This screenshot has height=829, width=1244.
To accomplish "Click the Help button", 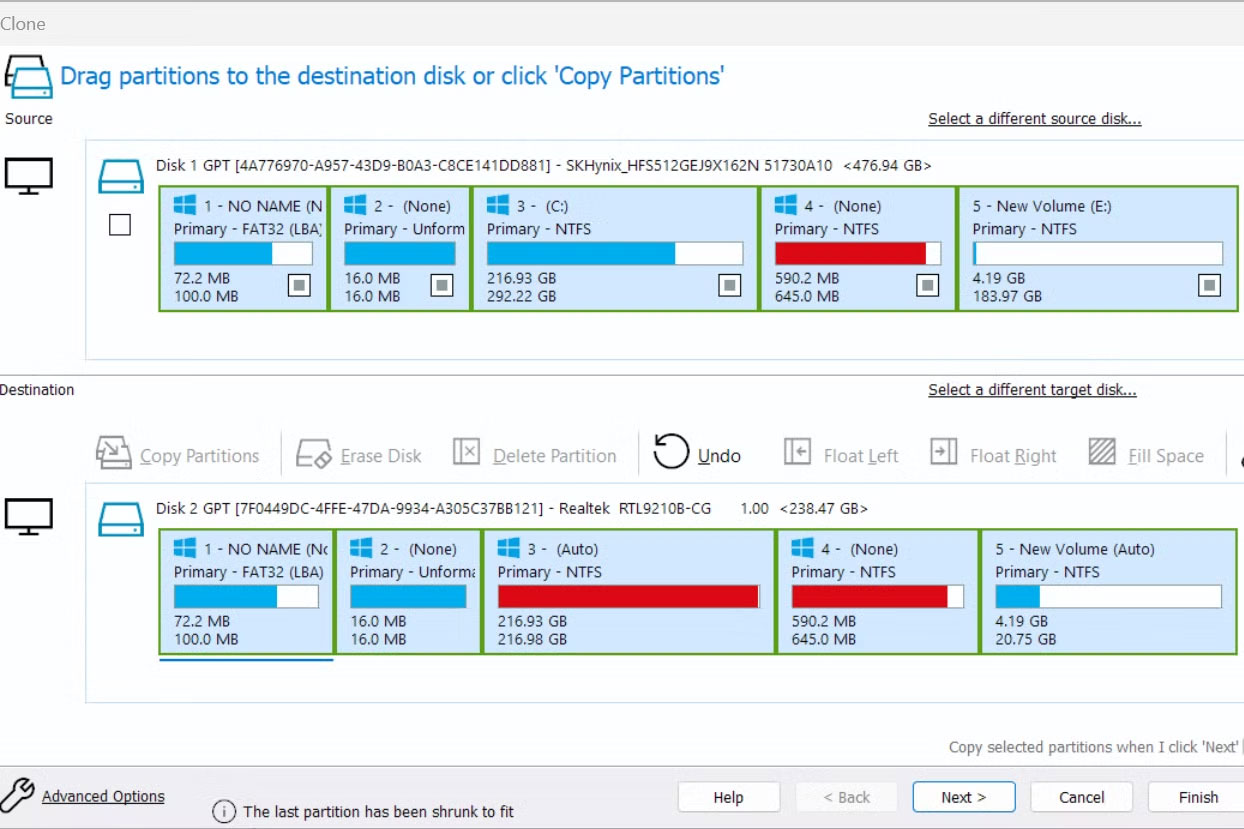I will click(x=729, y=797).
